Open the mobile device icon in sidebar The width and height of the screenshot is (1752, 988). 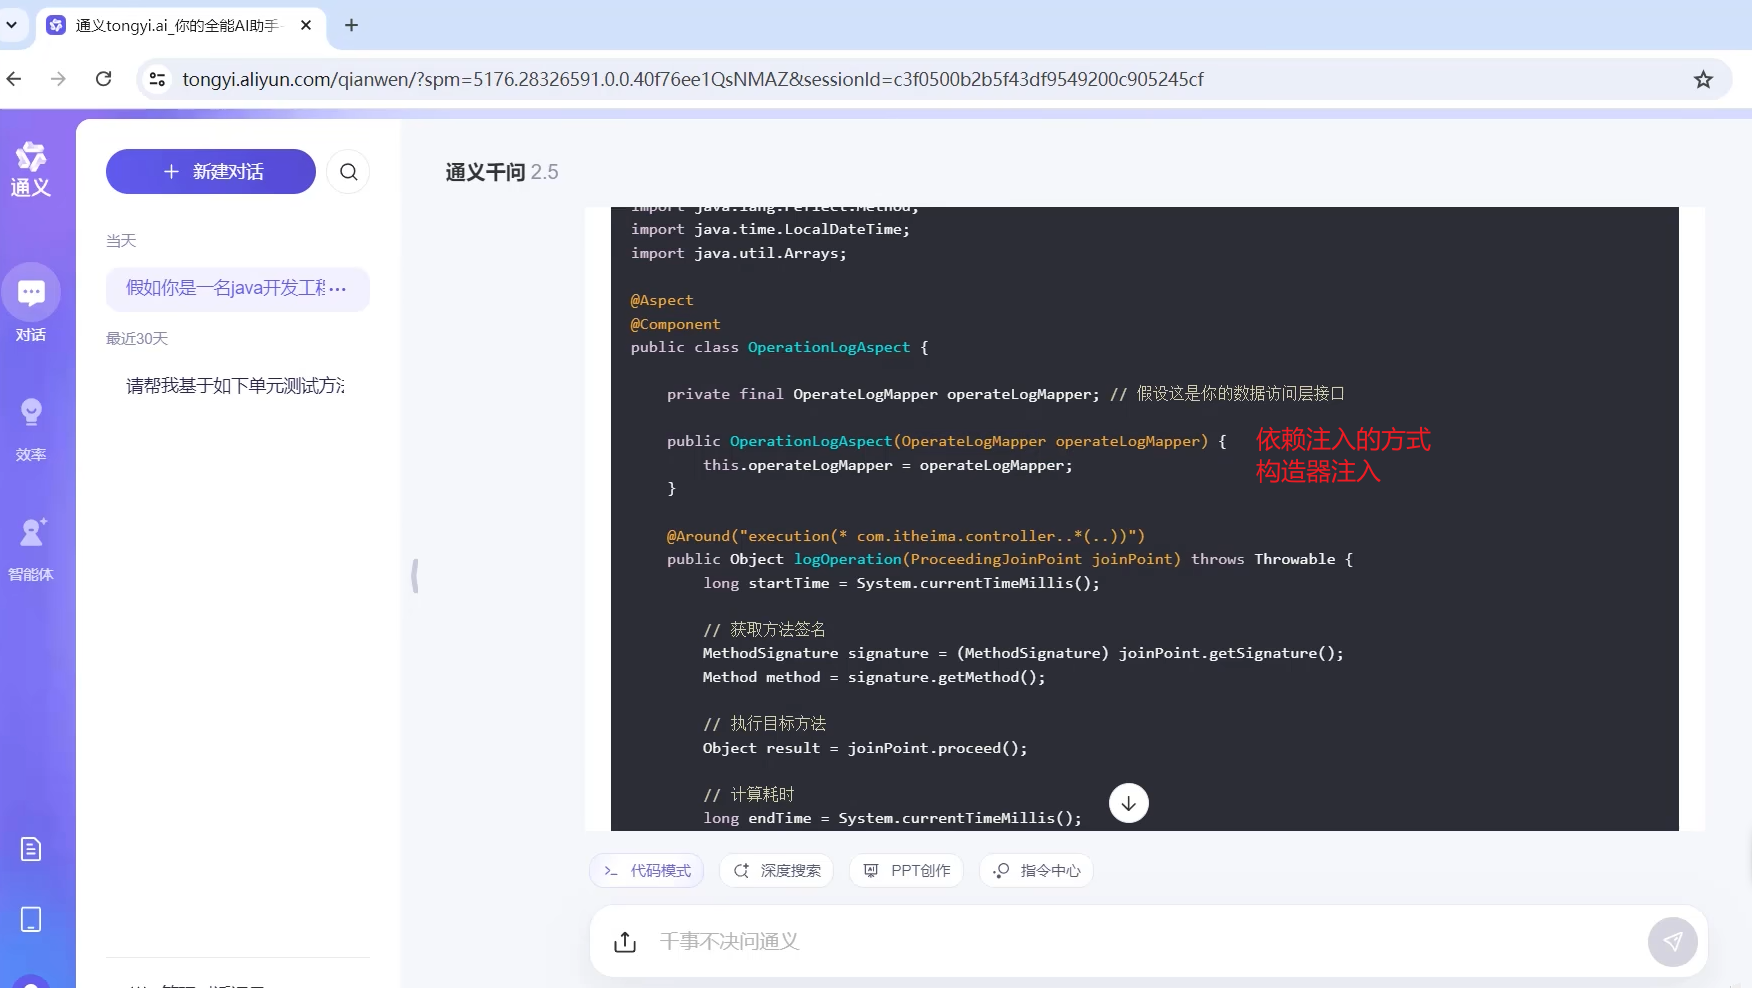click(x=31, y=919)
